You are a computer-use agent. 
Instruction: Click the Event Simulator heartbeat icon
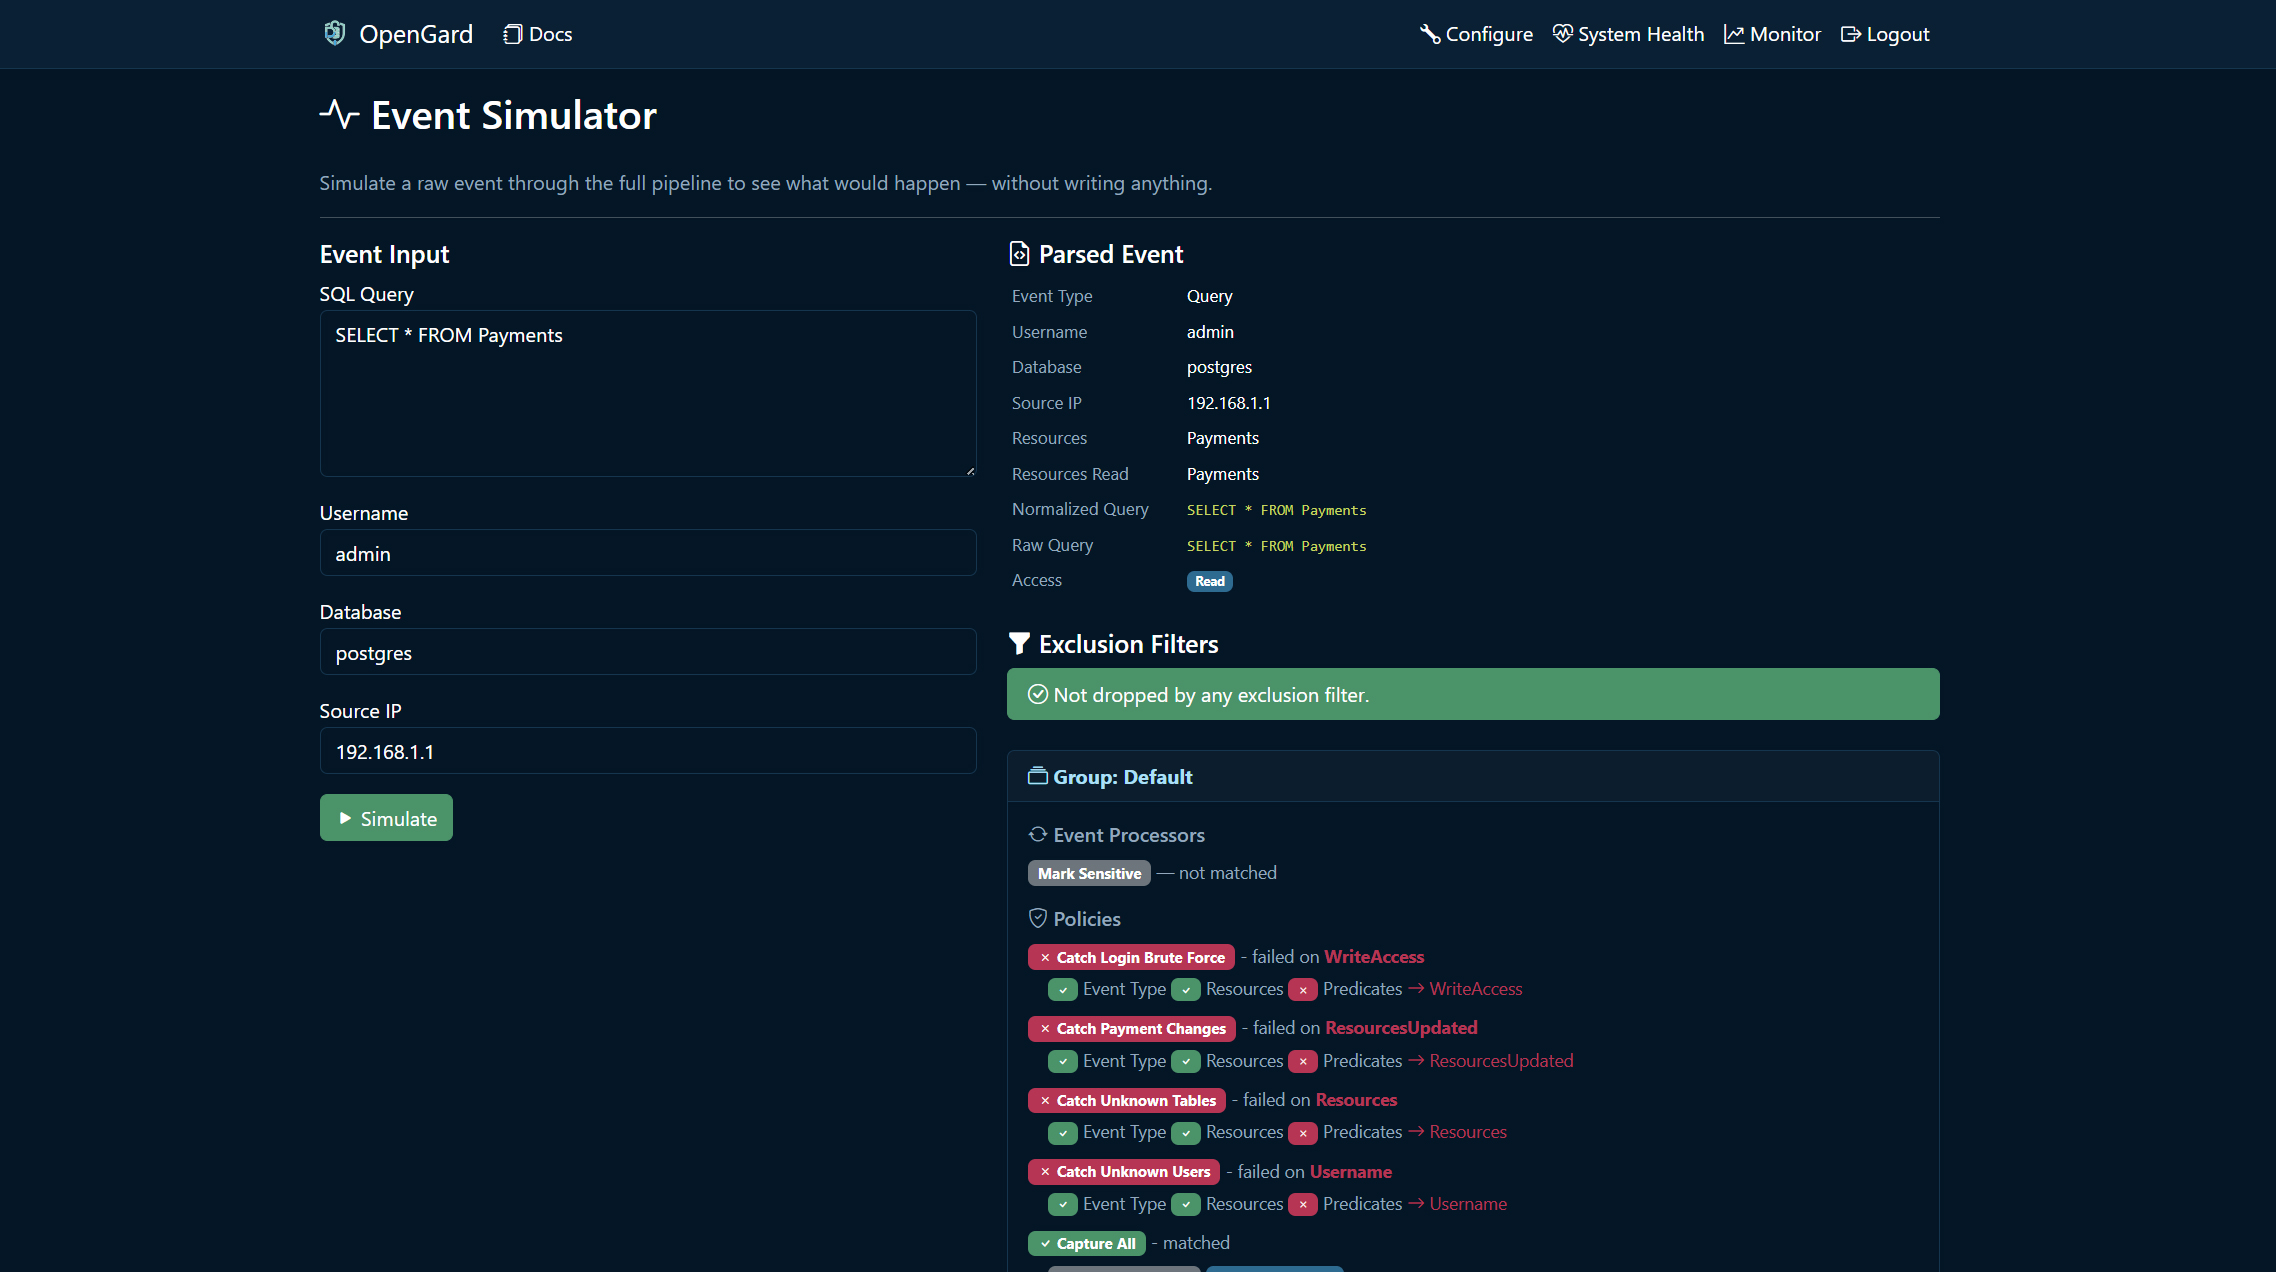click(338, 114)
